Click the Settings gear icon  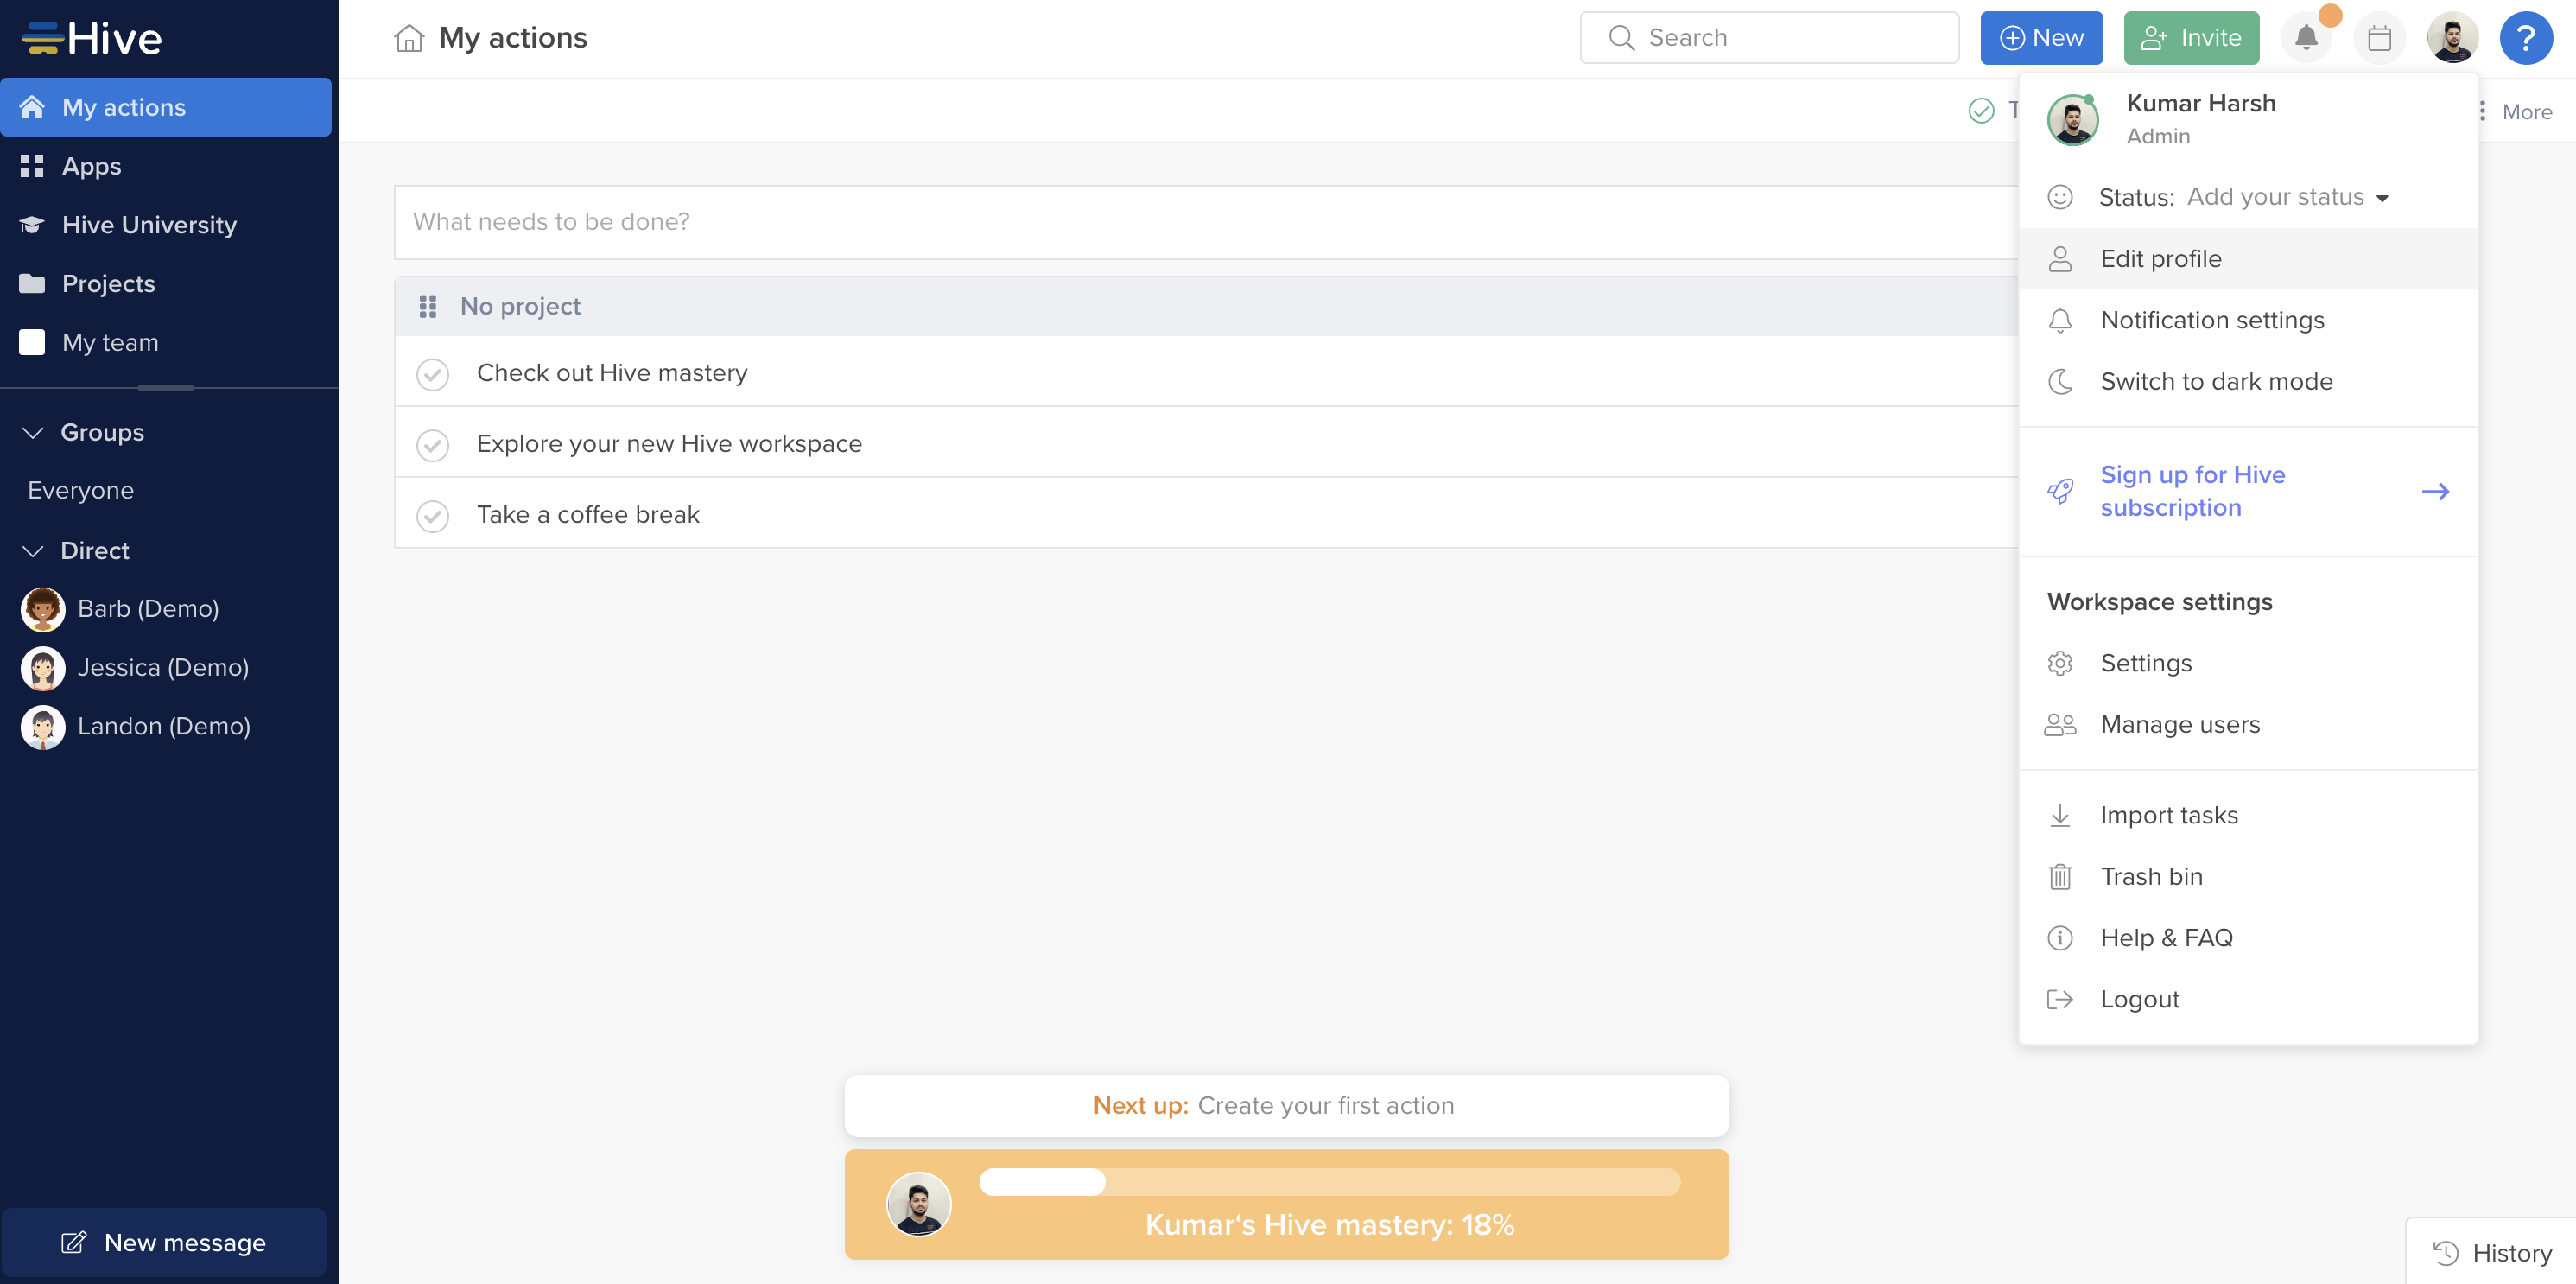pos(2060,663)
